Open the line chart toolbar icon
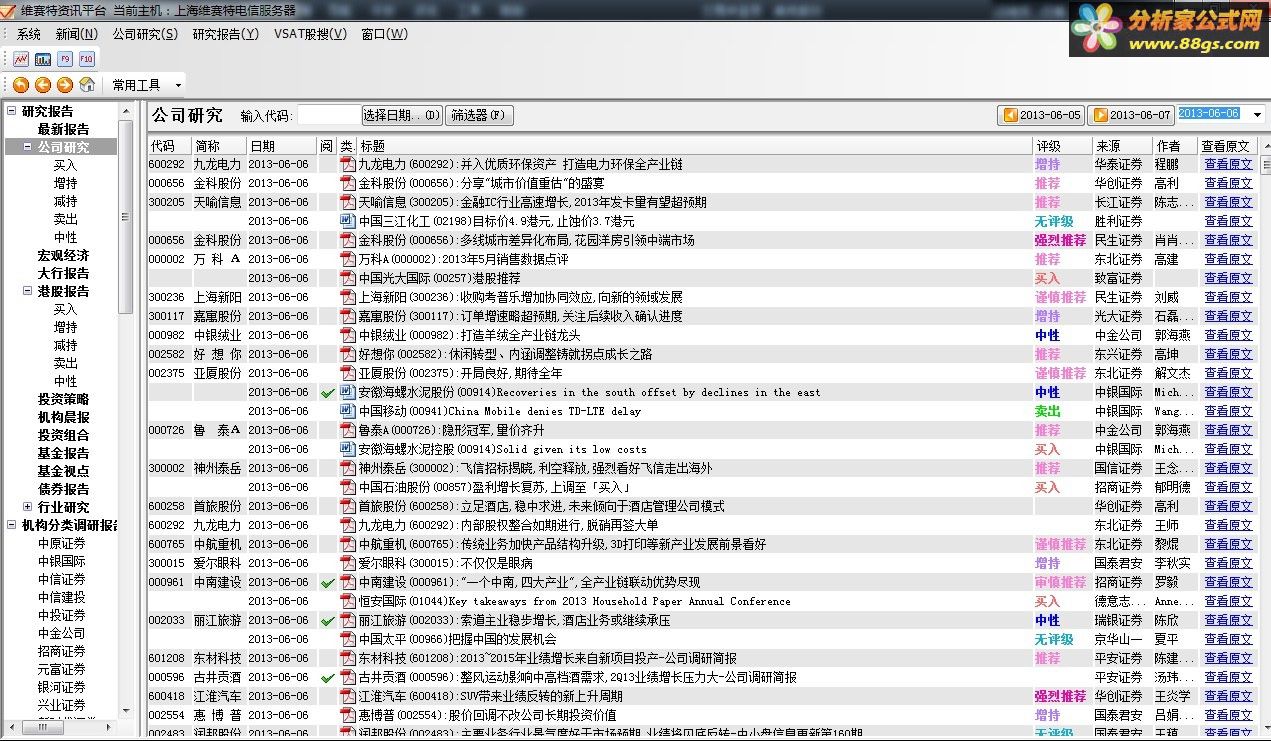The image size is (1271, 741). coord(21,59)
